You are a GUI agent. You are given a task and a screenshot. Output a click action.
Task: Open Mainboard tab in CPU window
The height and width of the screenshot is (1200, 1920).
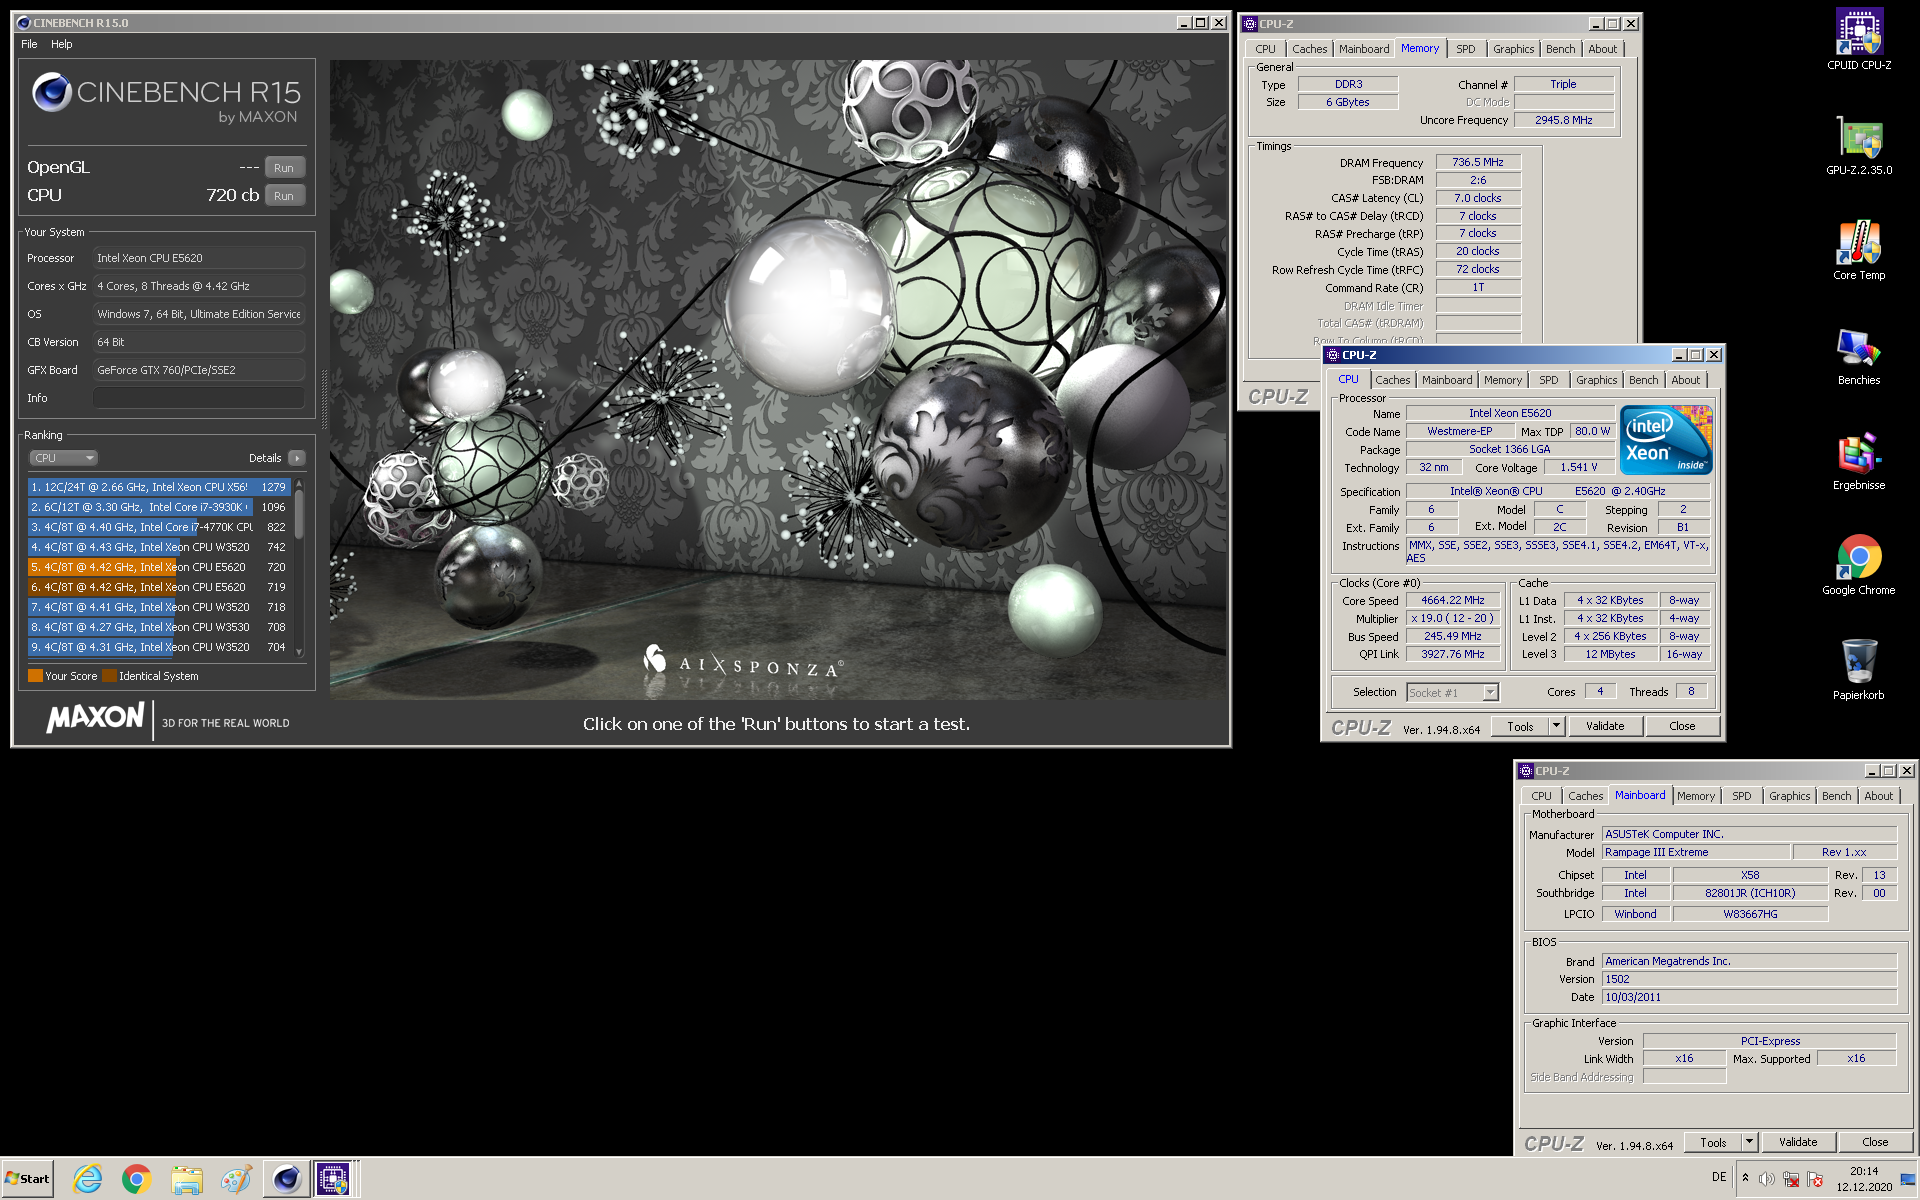tap(1446, 380)
